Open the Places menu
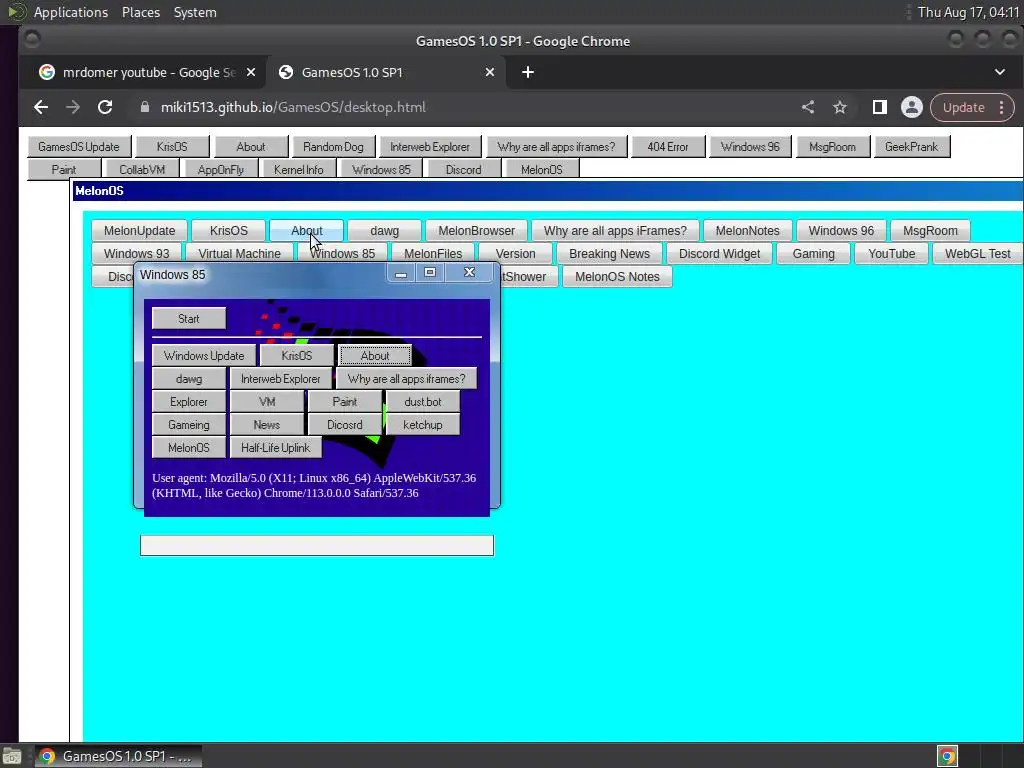The height and width of the screenshot is (768, 1024). click(141, 12)
